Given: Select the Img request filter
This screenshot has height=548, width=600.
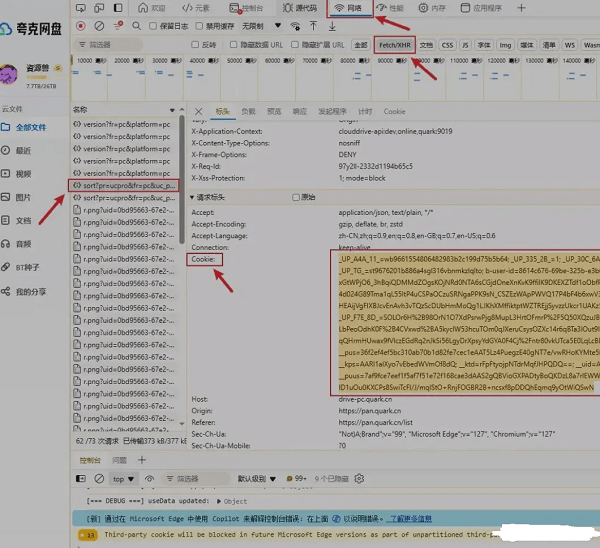Looking at the screenshot, I should point(505,45).
